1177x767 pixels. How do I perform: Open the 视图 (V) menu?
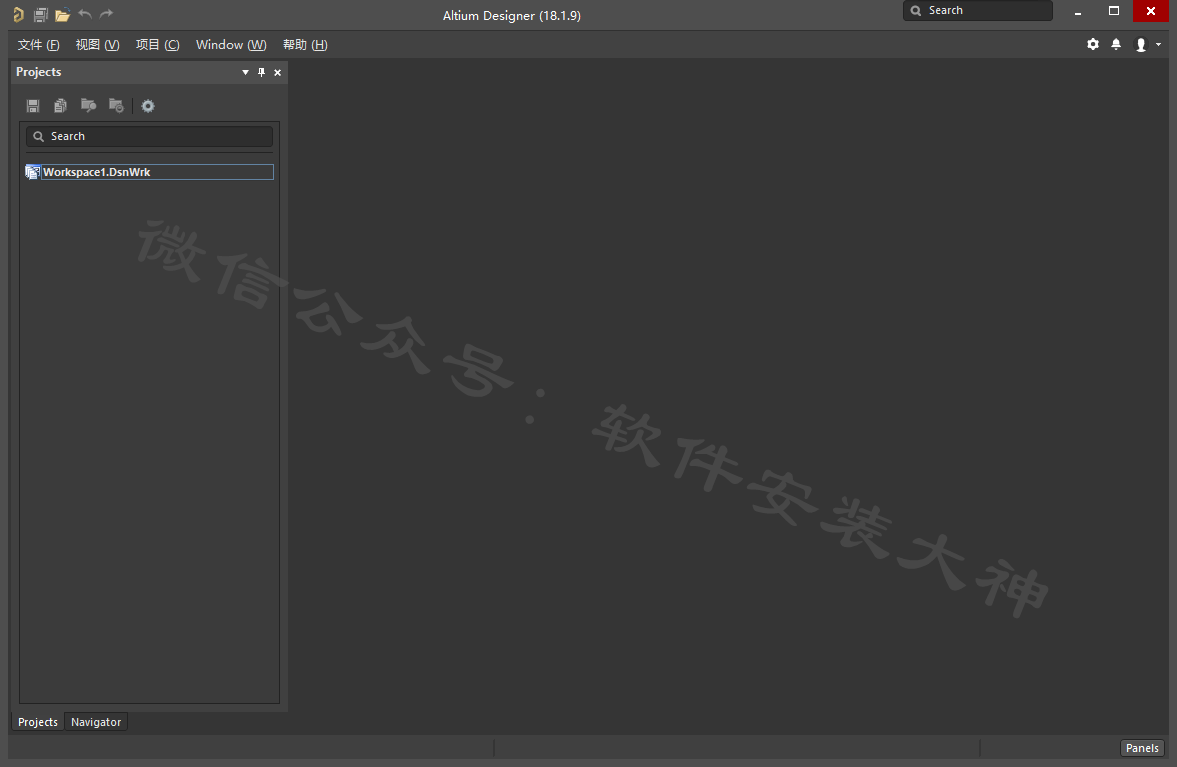coord(98,45)
